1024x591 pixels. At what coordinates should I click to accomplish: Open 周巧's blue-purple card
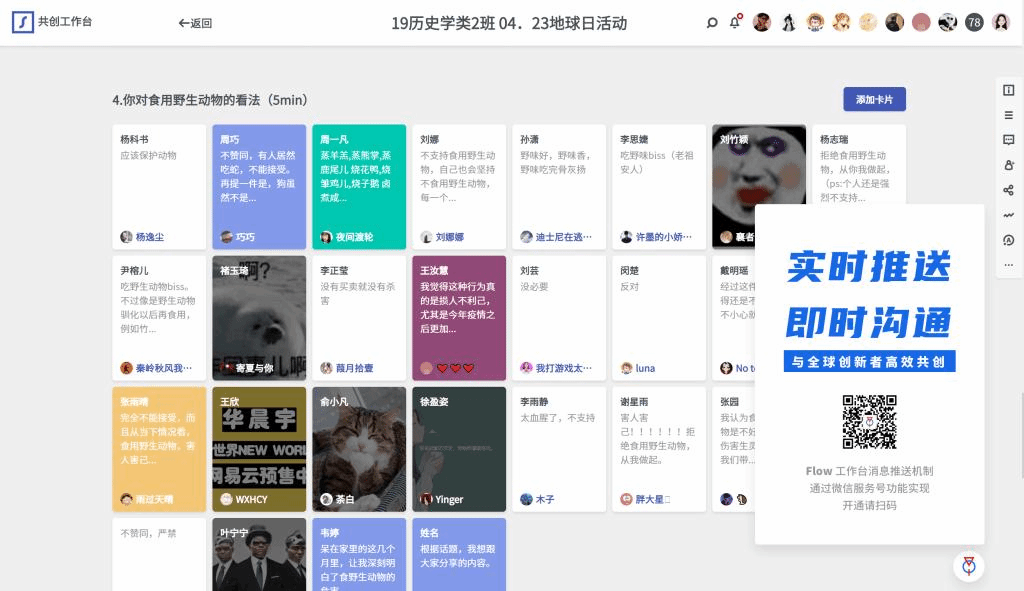[x=259, y=175]
